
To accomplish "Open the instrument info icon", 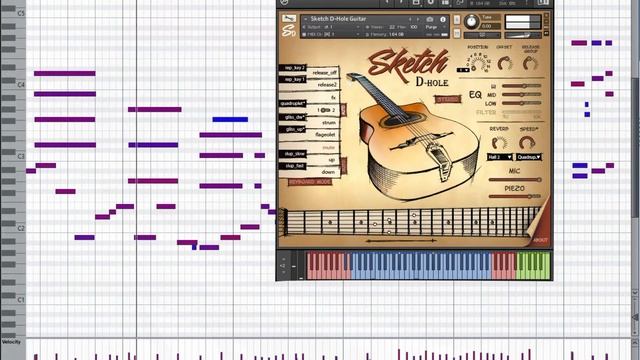I will (443, 19).
